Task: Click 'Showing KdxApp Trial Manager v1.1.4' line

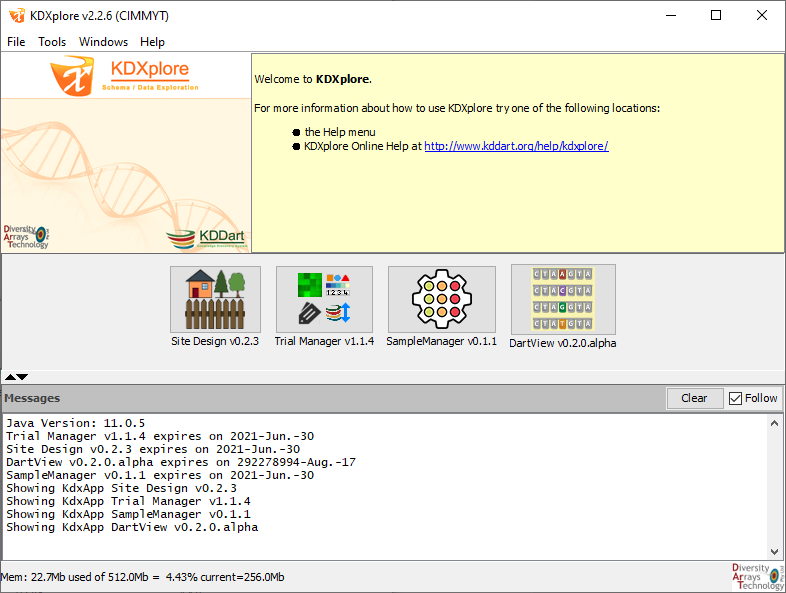Action: [128, 501]
